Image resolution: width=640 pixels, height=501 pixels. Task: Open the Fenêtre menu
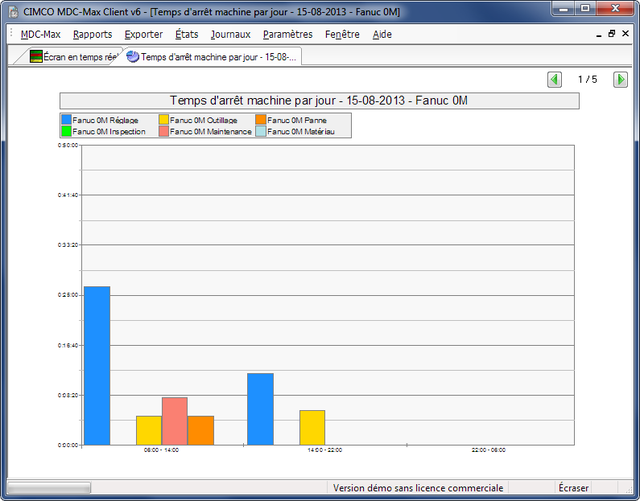342,35
